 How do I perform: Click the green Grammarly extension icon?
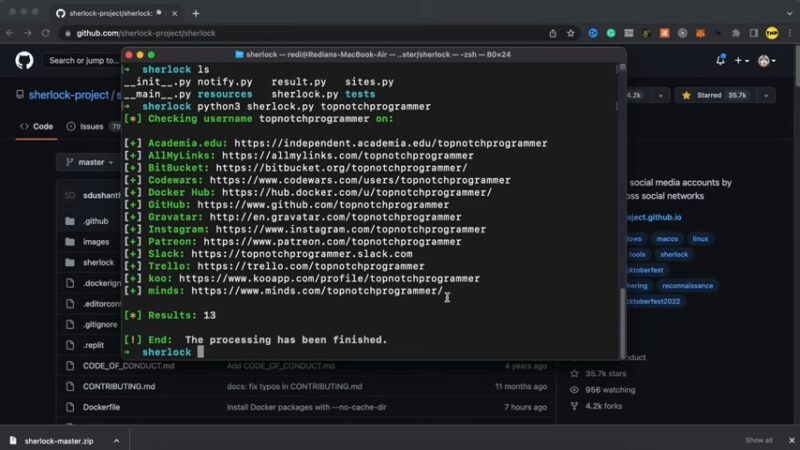tap(611, 33)
